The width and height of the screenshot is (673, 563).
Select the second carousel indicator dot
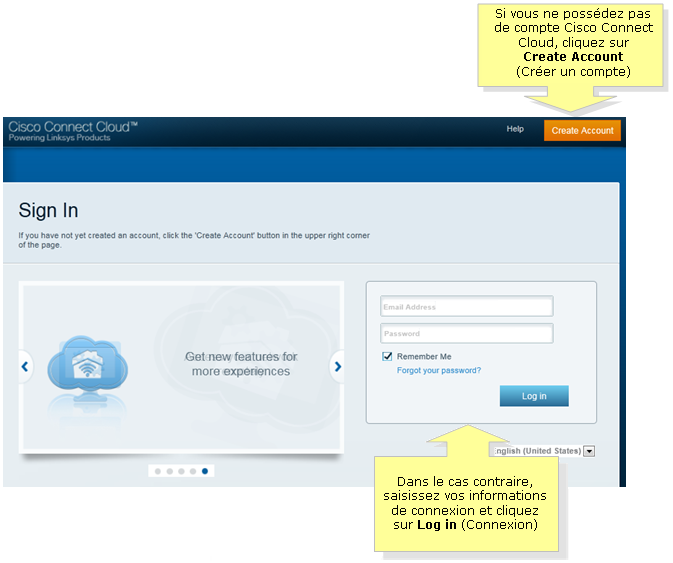click(x=168, y=470)
